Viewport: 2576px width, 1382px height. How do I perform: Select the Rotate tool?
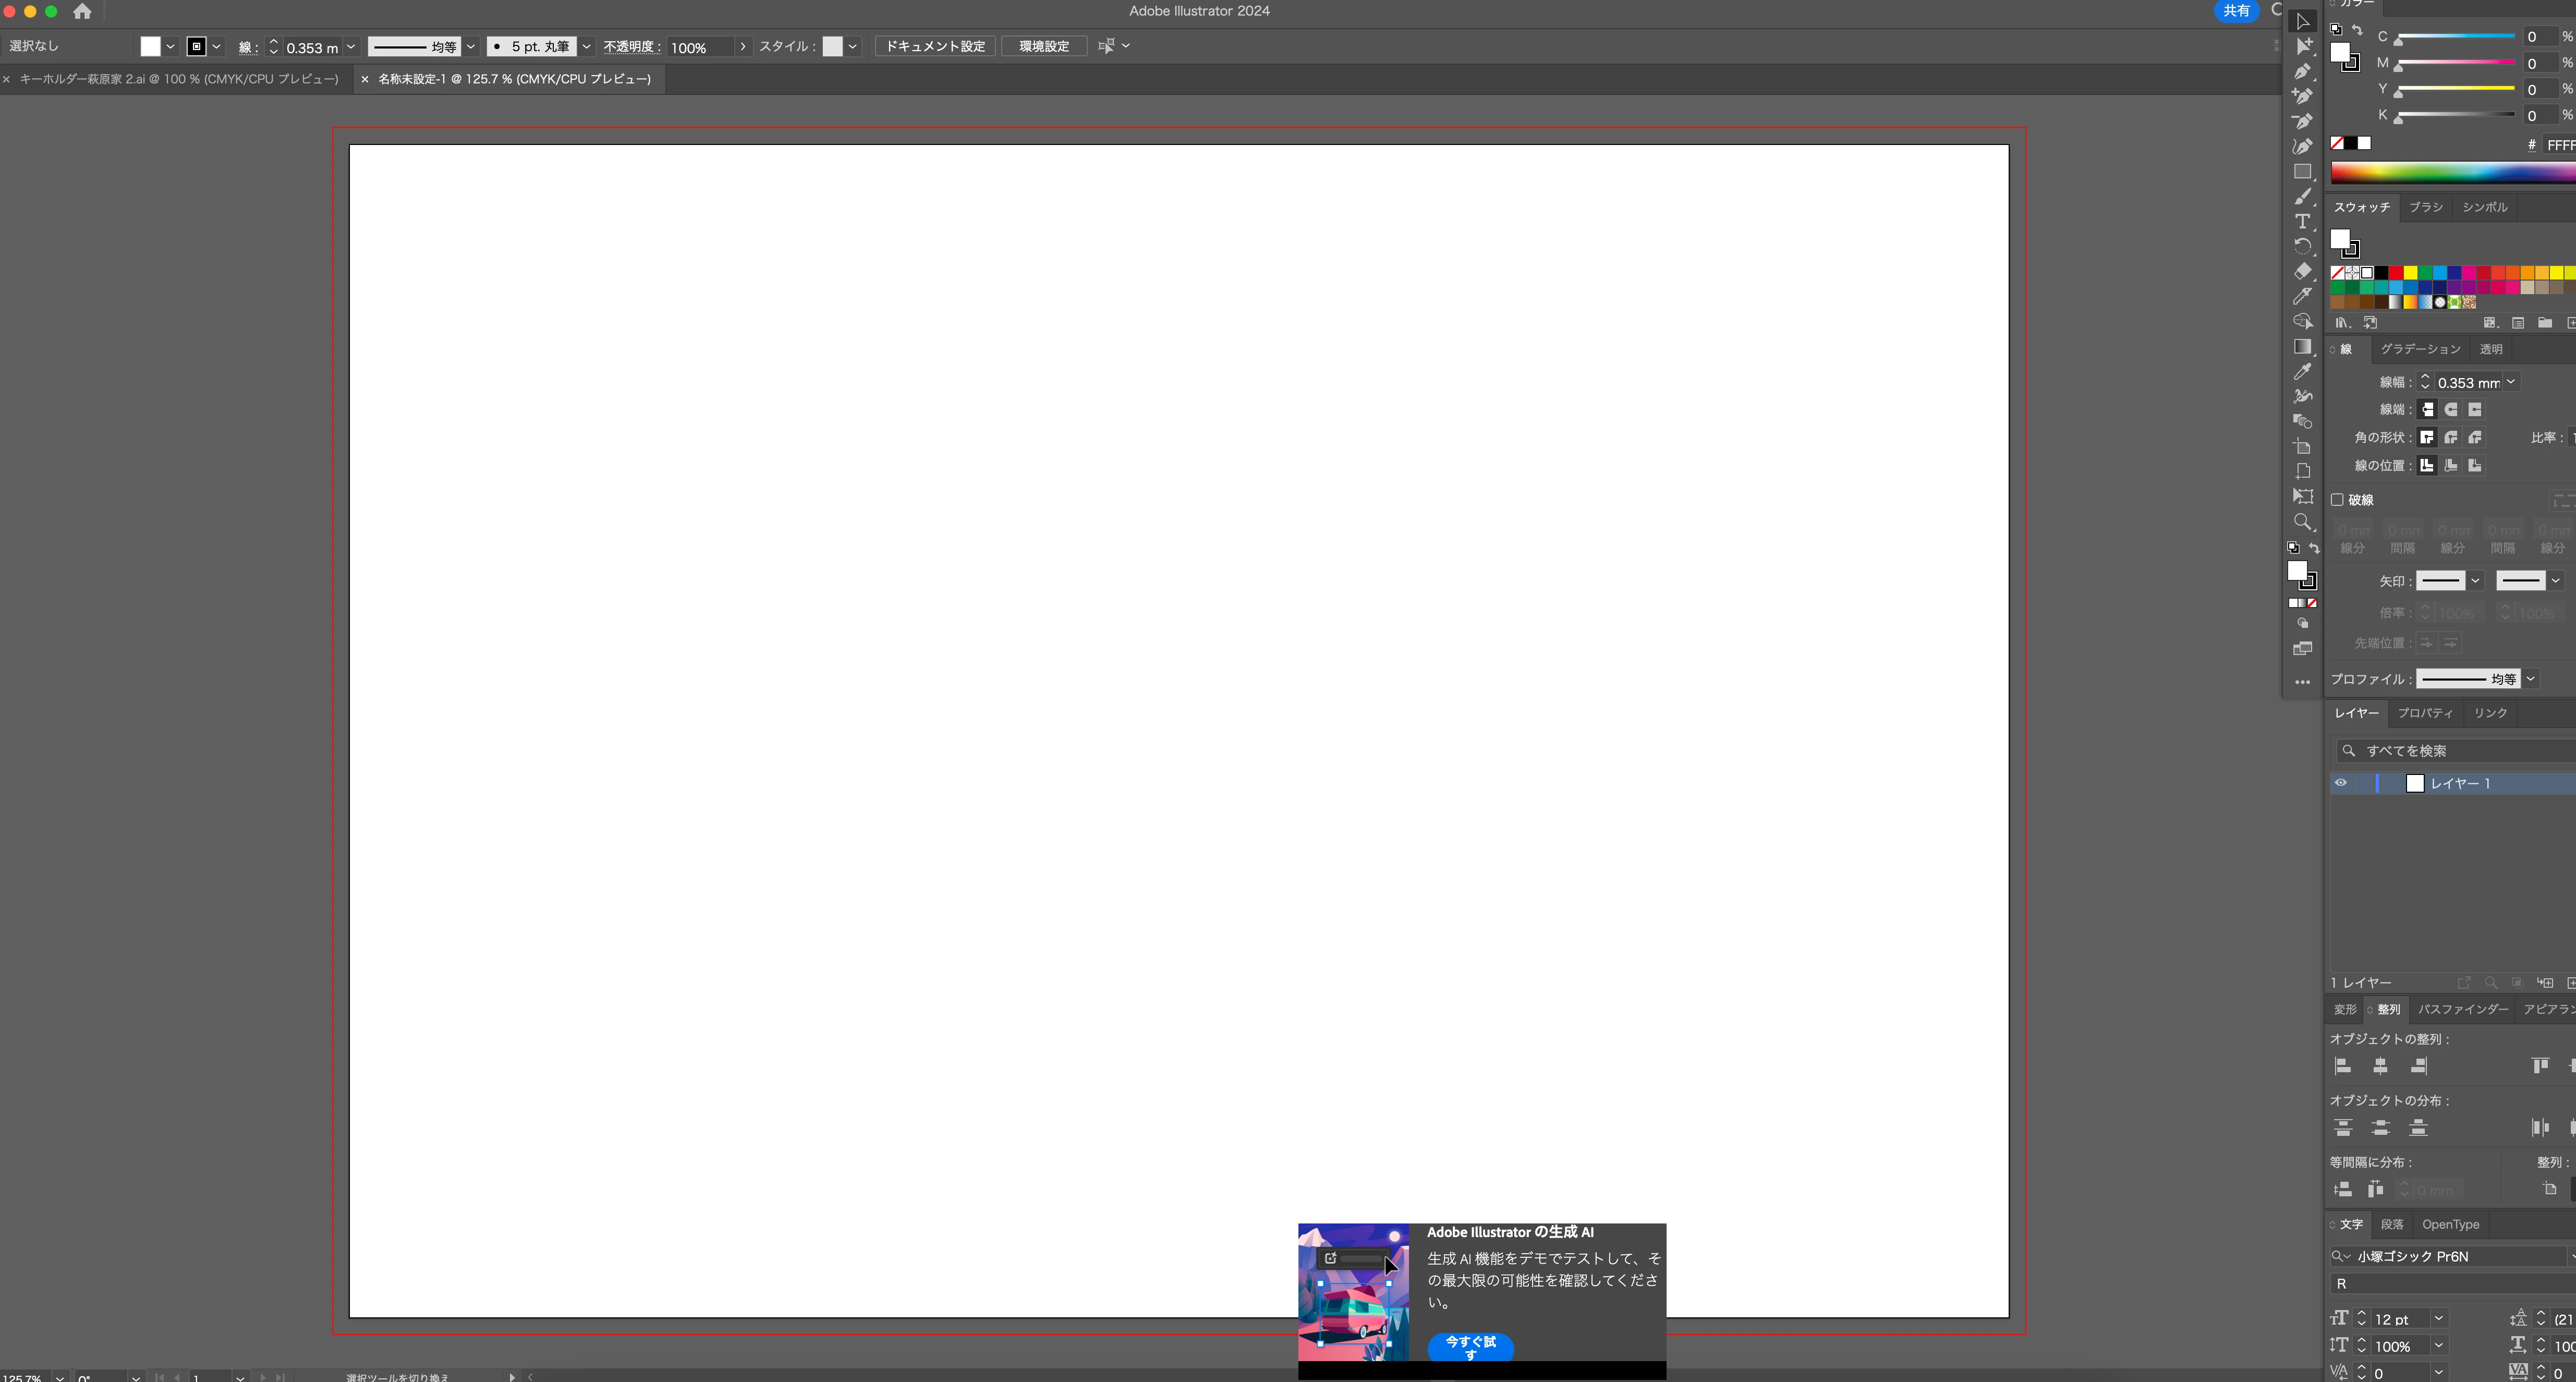pyautogui.click(x=2302, y=246)
